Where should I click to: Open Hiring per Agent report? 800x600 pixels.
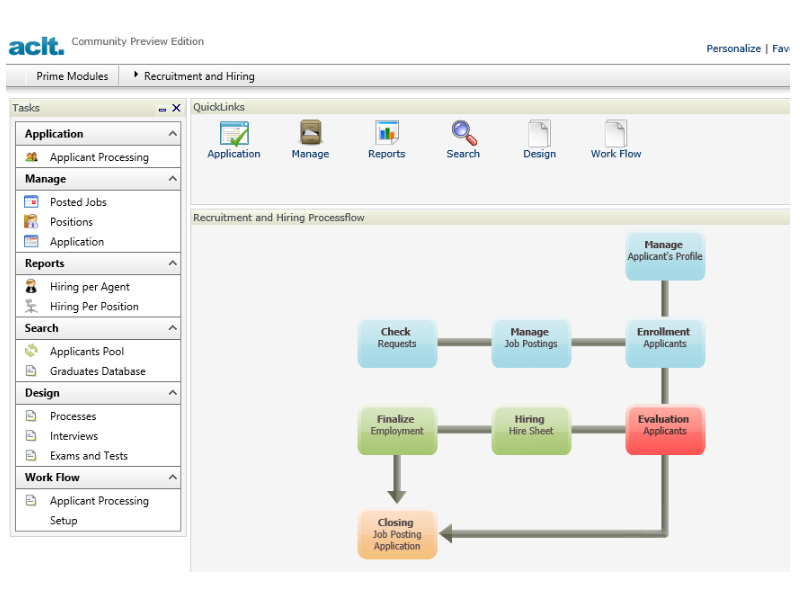(x=90, y=287)
